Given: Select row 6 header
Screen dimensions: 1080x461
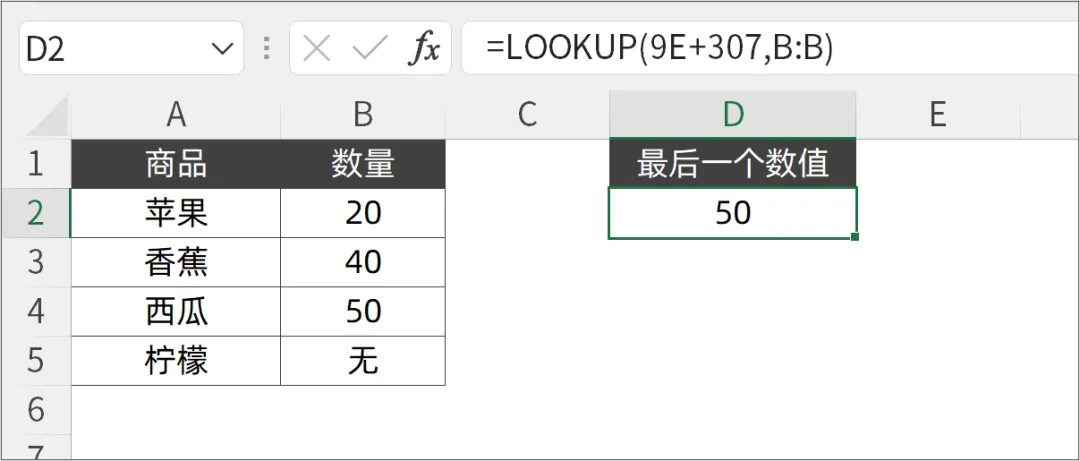Looking at the screenshot, I should click(36, 409).
